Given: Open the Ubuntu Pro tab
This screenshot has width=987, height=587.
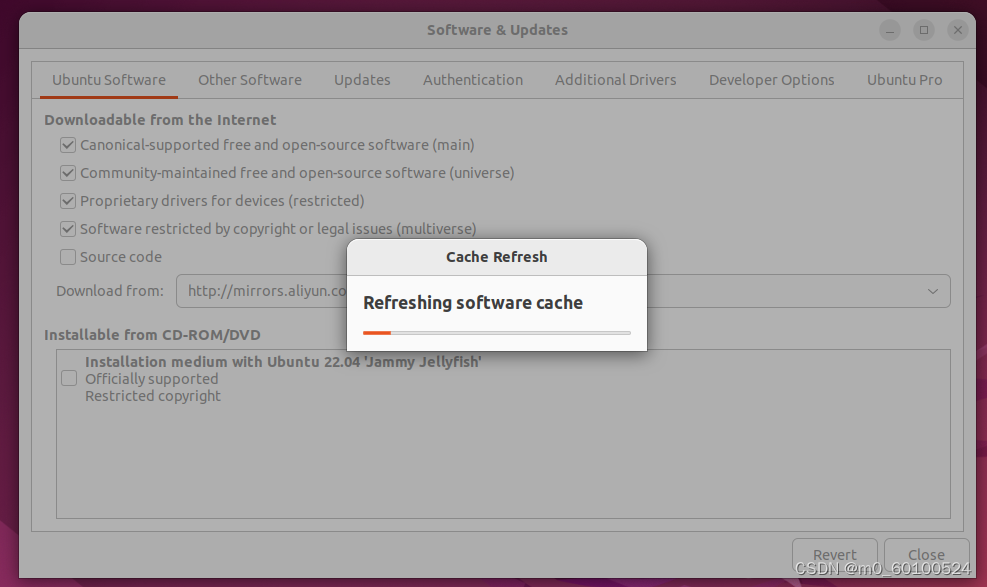Looking at the screenshot, I should coord(905,80).
